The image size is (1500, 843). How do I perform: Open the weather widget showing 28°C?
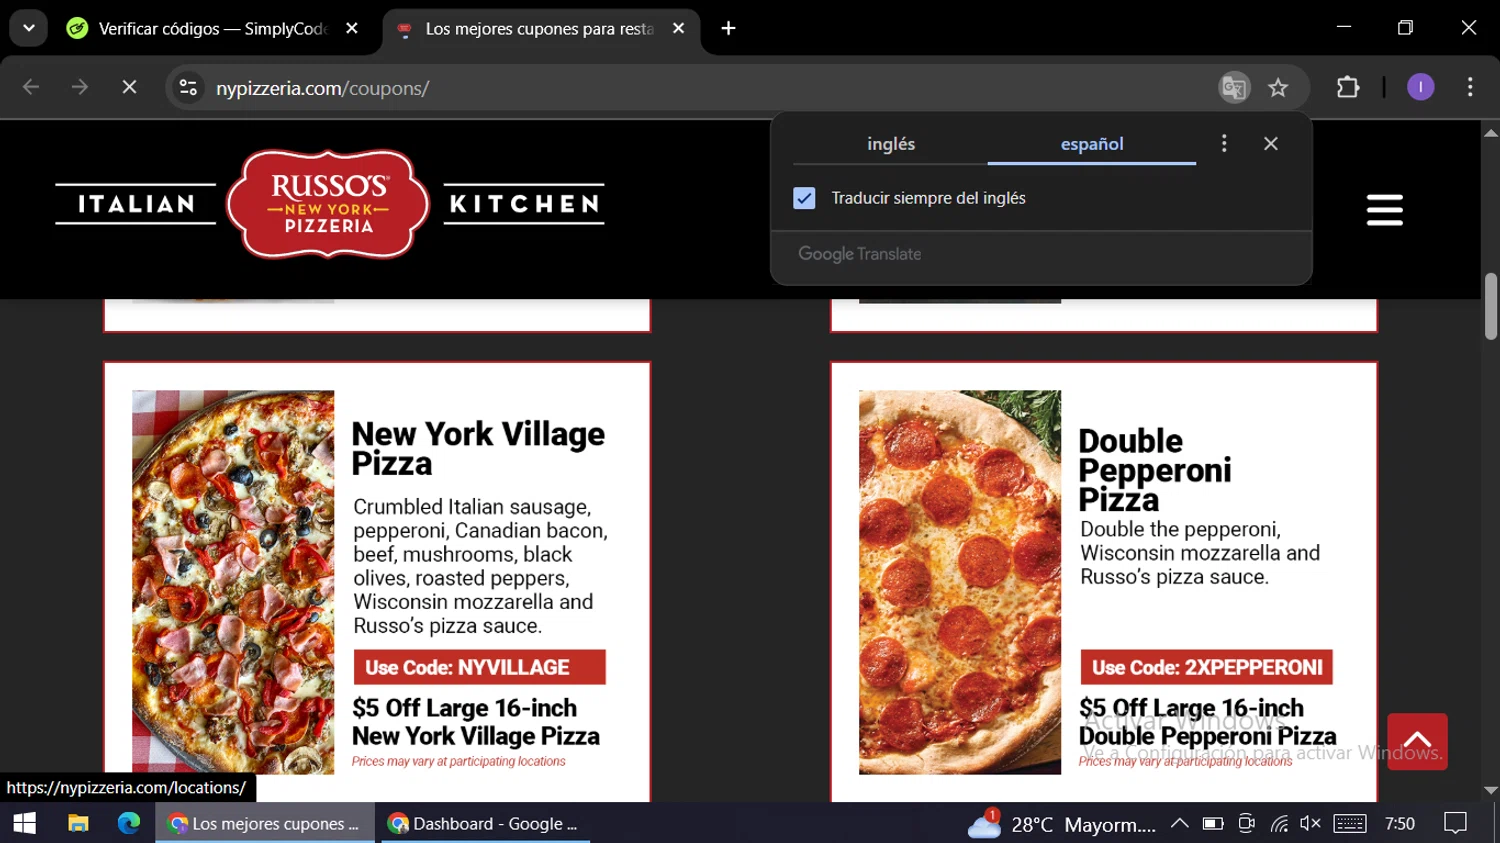click(x=1062, y=824)
